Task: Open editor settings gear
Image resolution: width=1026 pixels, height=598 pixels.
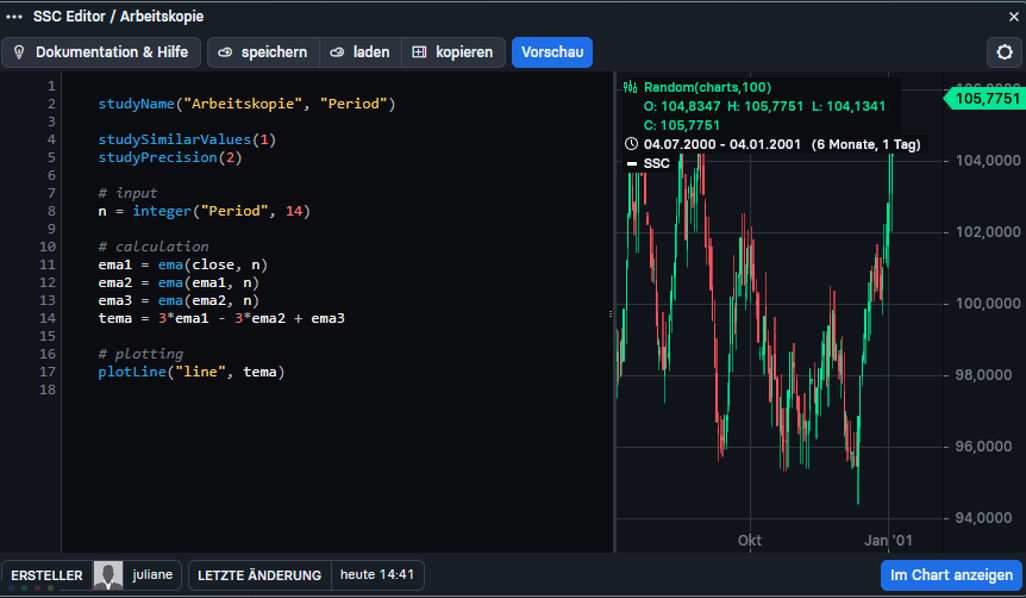Action: coord(1004,52)
